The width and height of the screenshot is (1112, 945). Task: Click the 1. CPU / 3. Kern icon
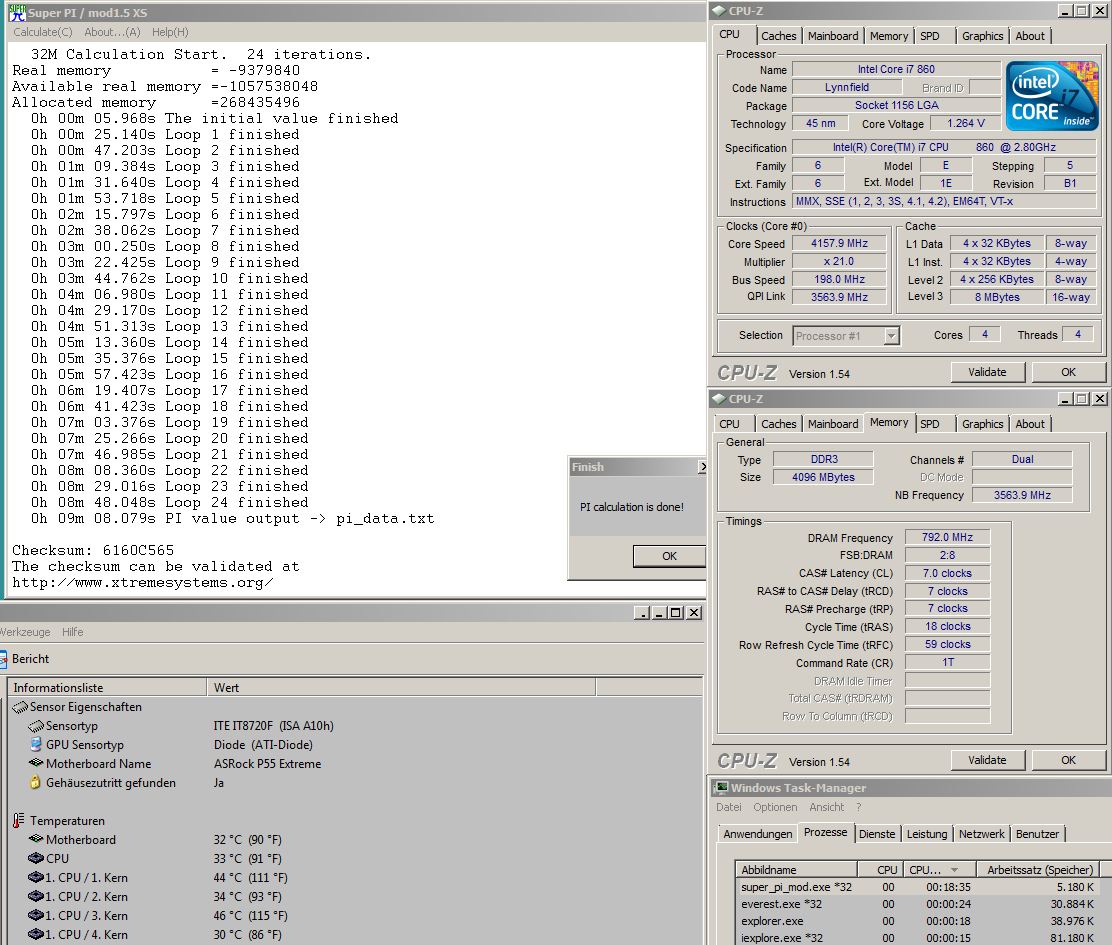(x=35, y=916)
